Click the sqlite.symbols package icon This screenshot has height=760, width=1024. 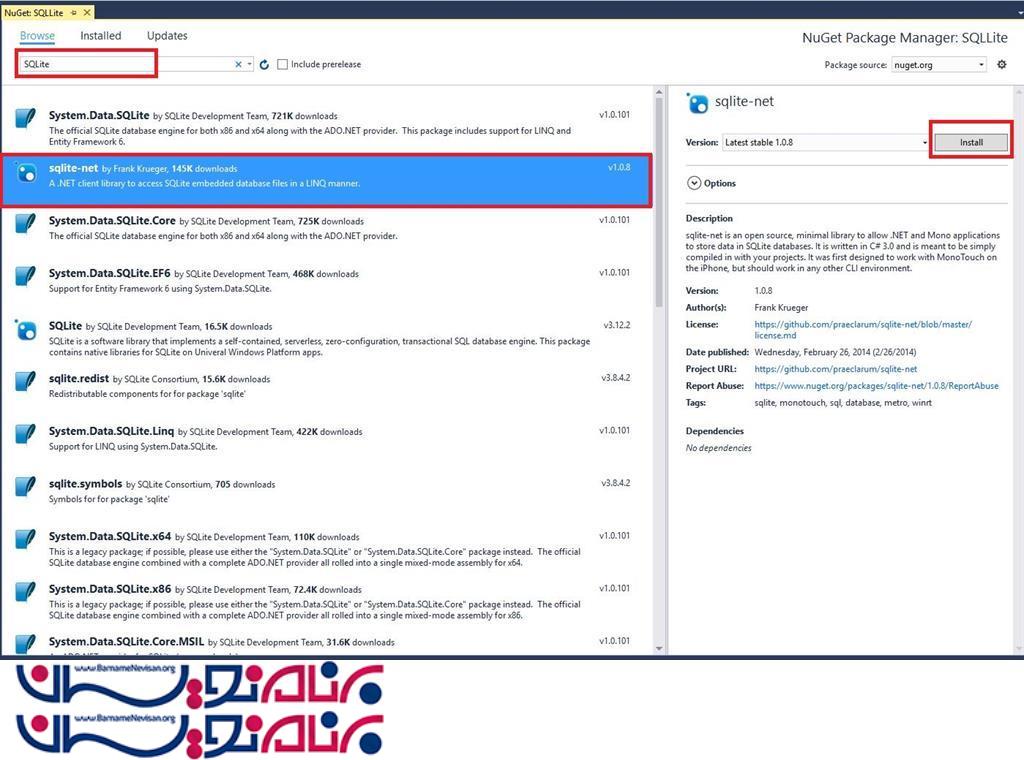(26, 487)
